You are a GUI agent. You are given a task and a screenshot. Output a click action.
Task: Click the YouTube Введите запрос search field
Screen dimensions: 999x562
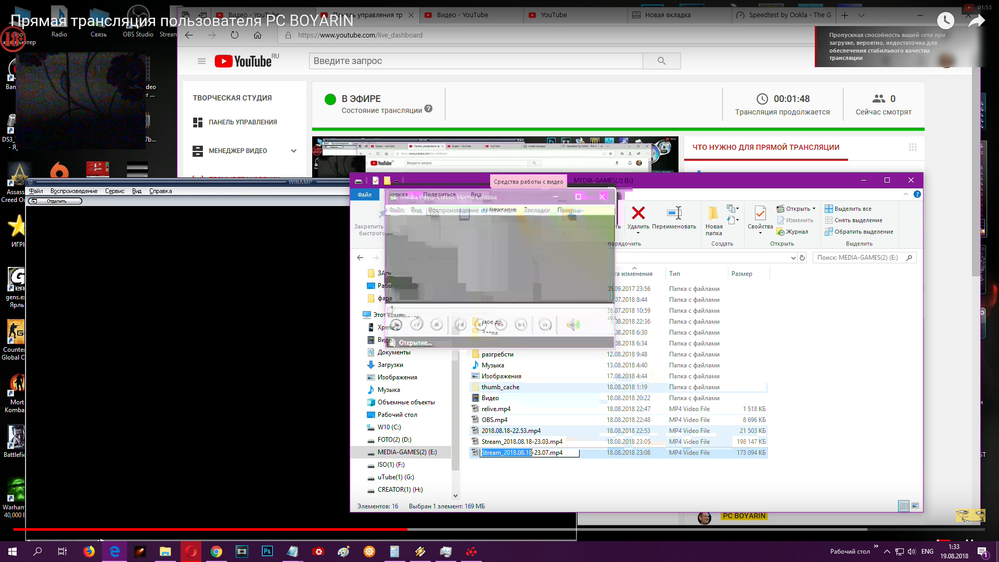coord(476,61)
